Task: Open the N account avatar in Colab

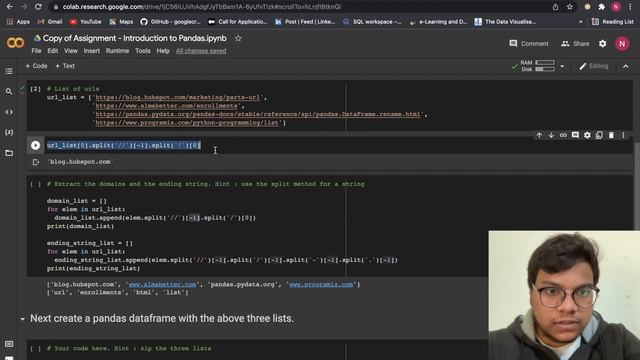Action: 622,44
